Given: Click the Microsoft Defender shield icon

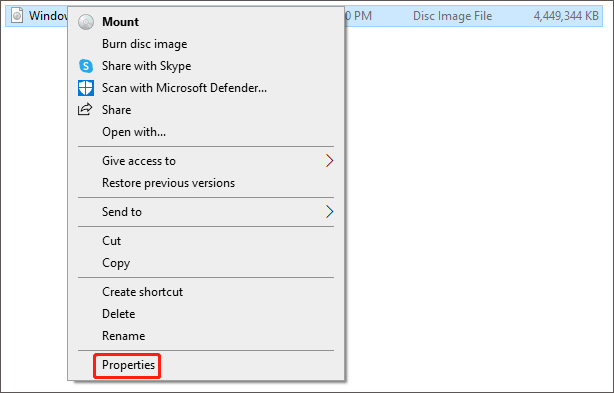Looking at the screenshot, I should 86,88.
